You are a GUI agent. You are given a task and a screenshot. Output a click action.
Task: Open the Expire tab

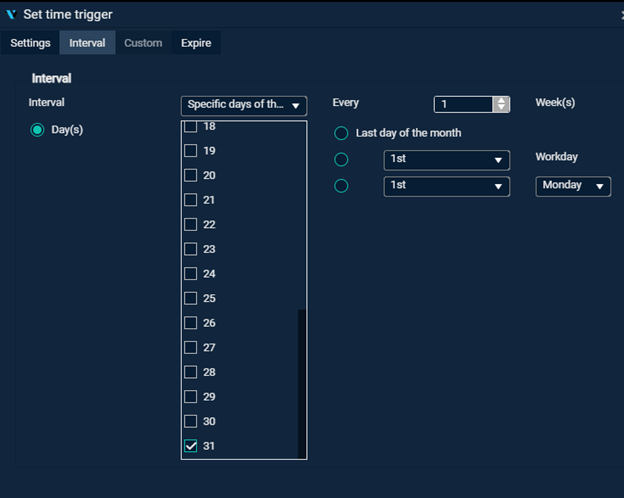pos(196,43)
